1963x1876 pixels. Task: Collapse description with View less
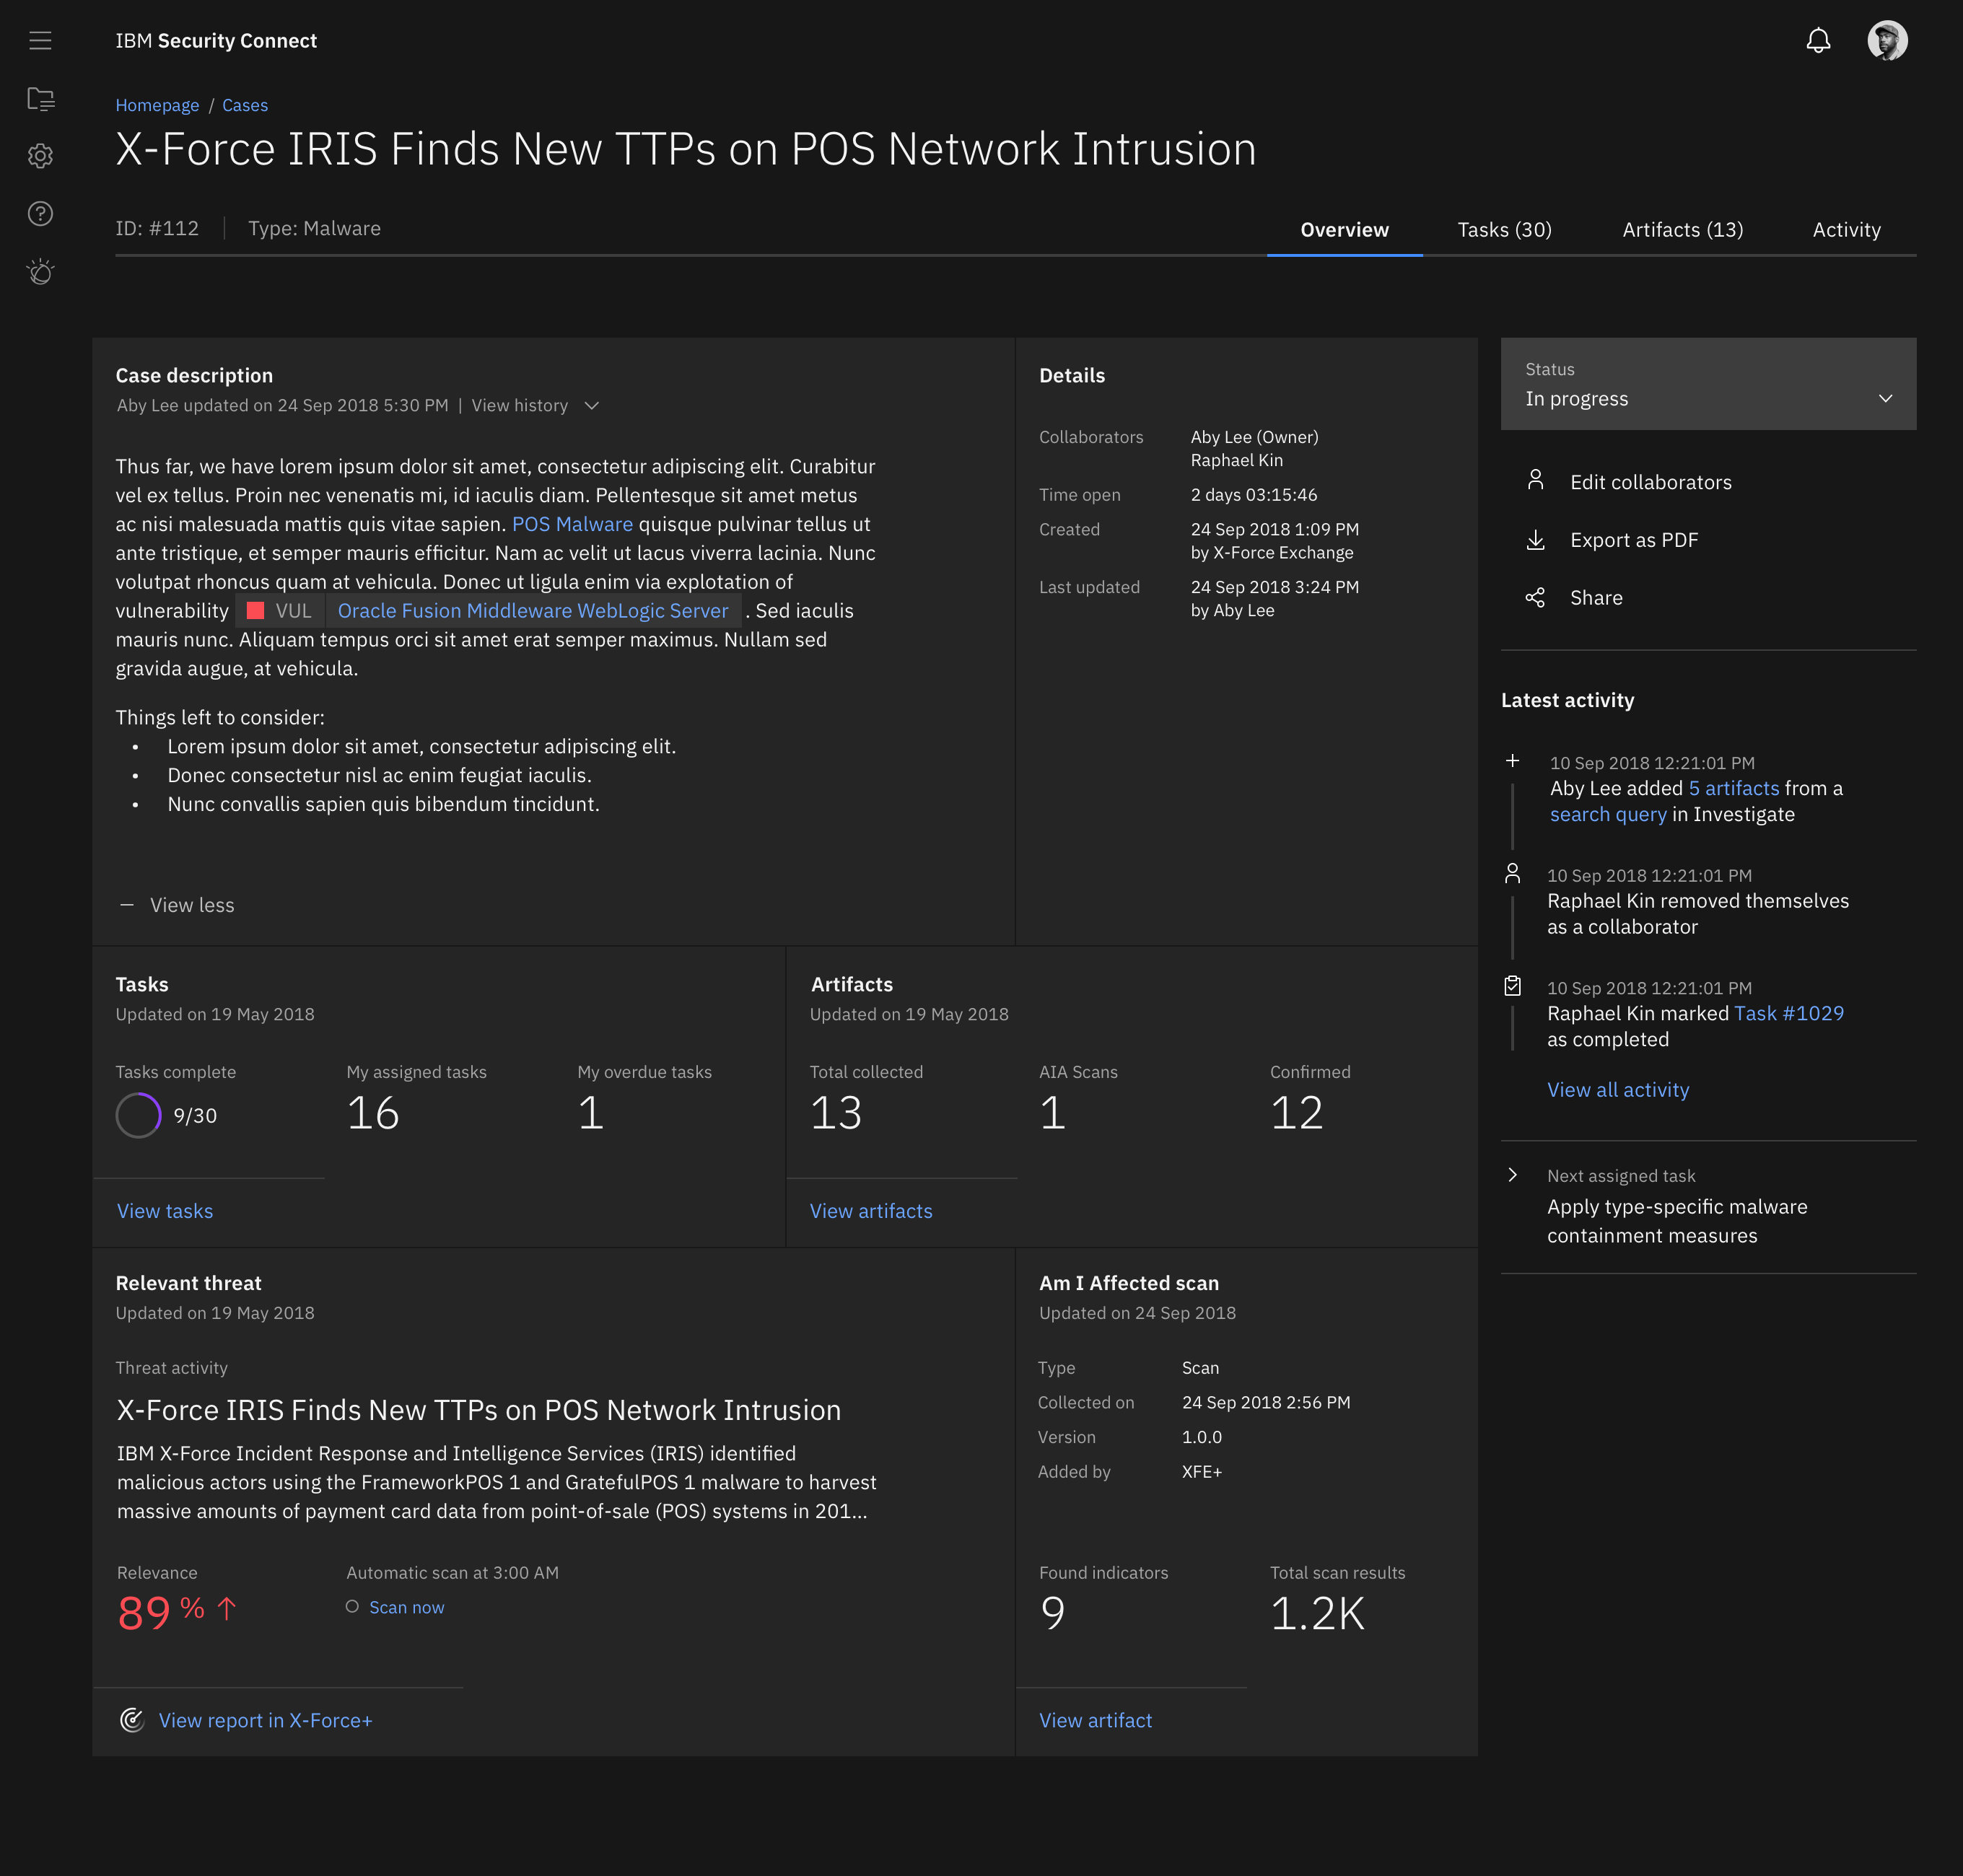(192, 905)
